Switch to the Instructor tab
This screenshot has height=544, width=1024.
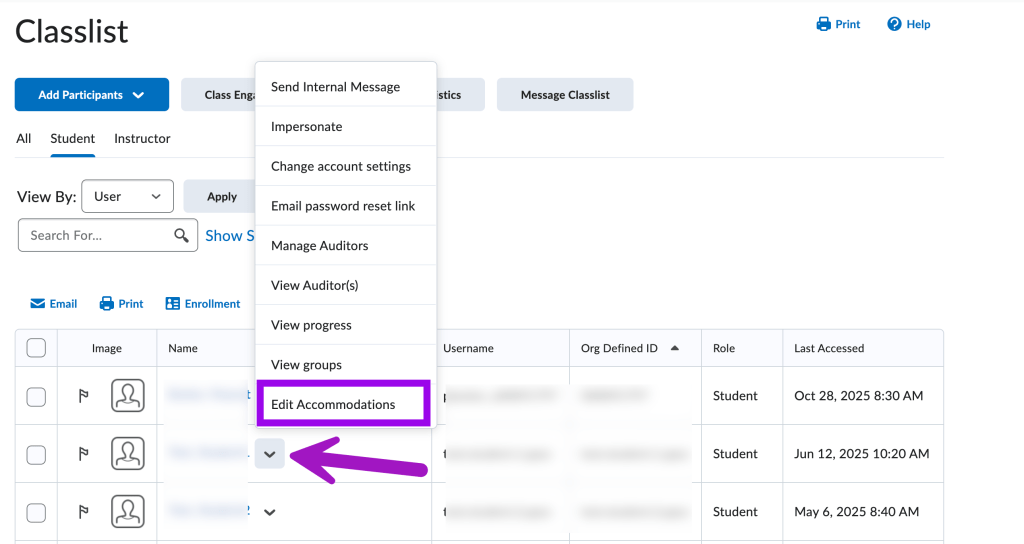click(x=142, y=139)
